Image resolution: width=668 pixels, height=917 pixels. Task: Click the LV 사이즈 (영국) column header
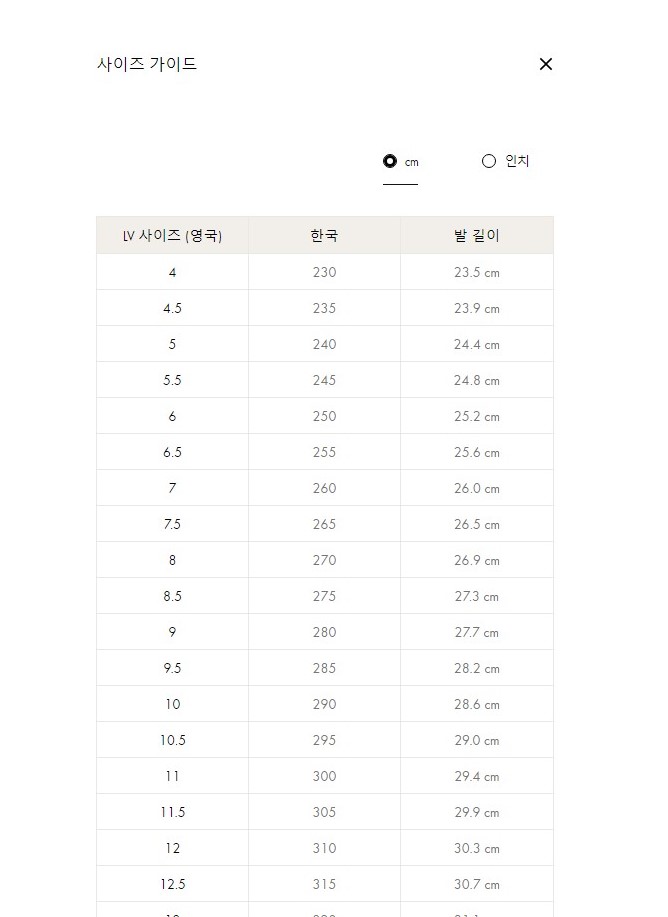172,236
